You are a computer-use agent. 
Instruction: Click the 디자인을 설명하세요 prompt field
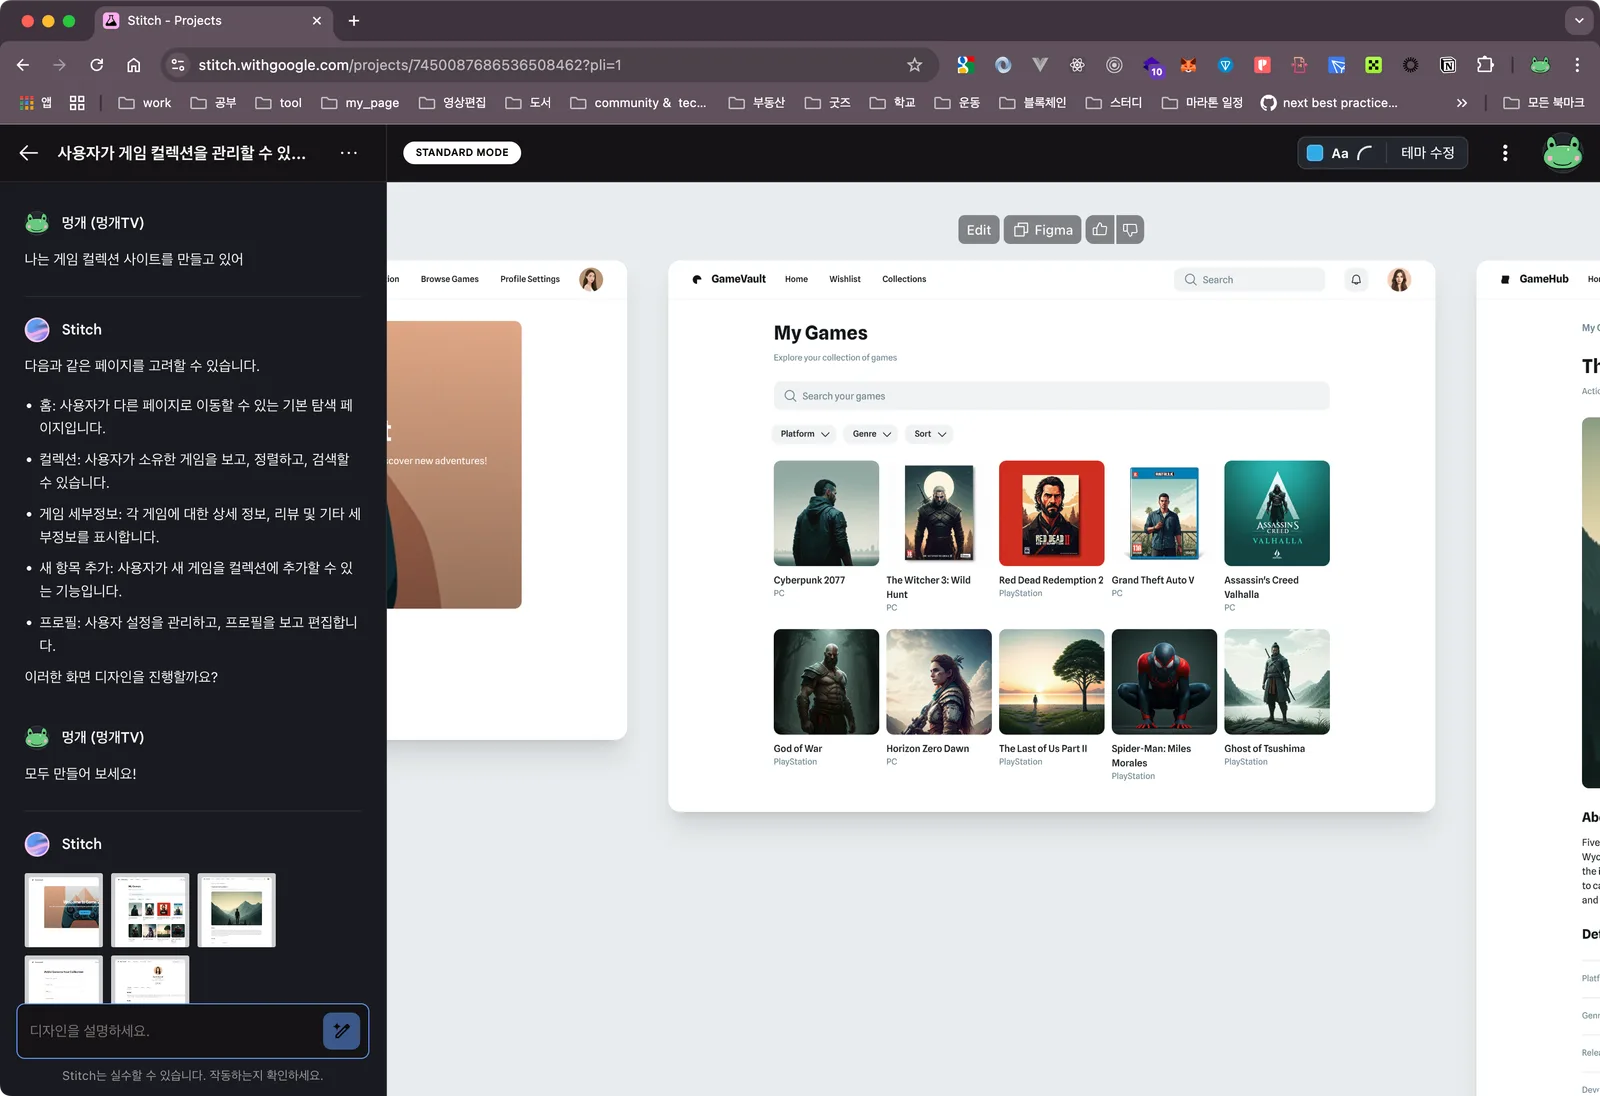[x=170, y=1031]
